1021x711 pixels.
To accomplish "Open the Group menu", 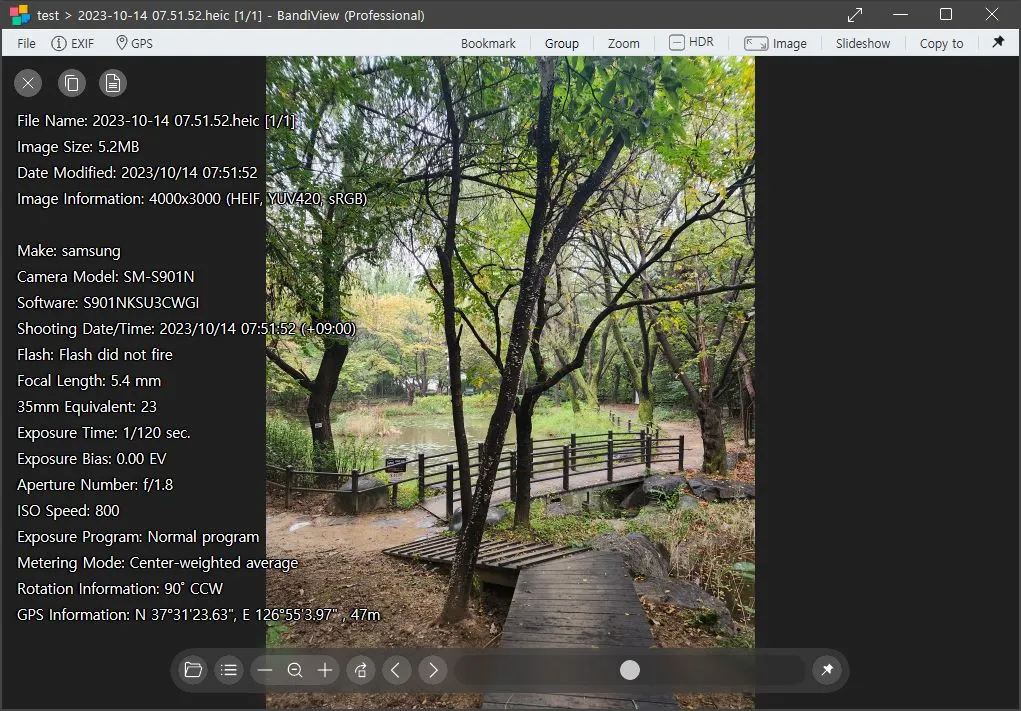I will pos(561,44).
